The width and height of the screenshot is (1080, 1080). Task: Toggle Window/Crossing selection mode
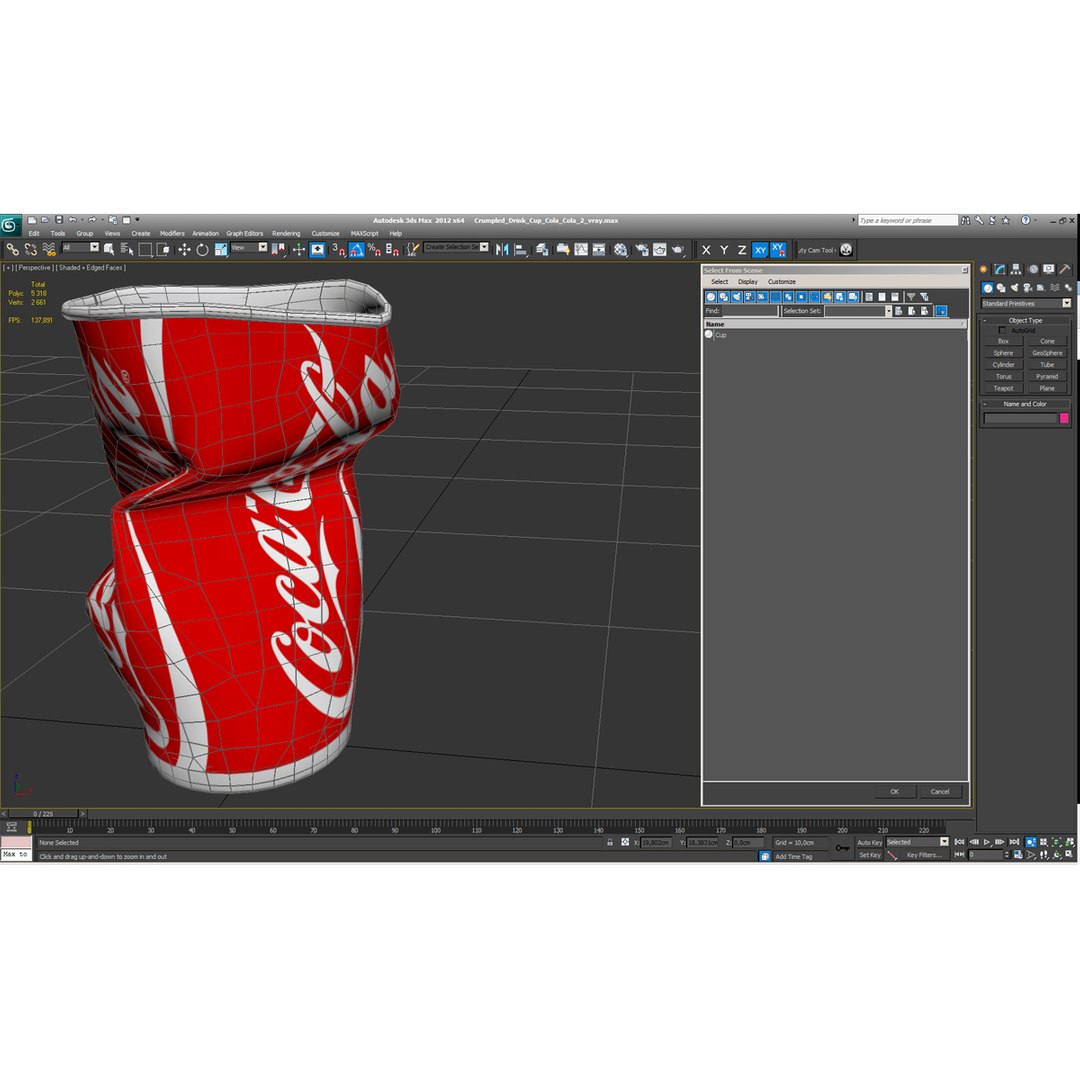tap(163, 249)
